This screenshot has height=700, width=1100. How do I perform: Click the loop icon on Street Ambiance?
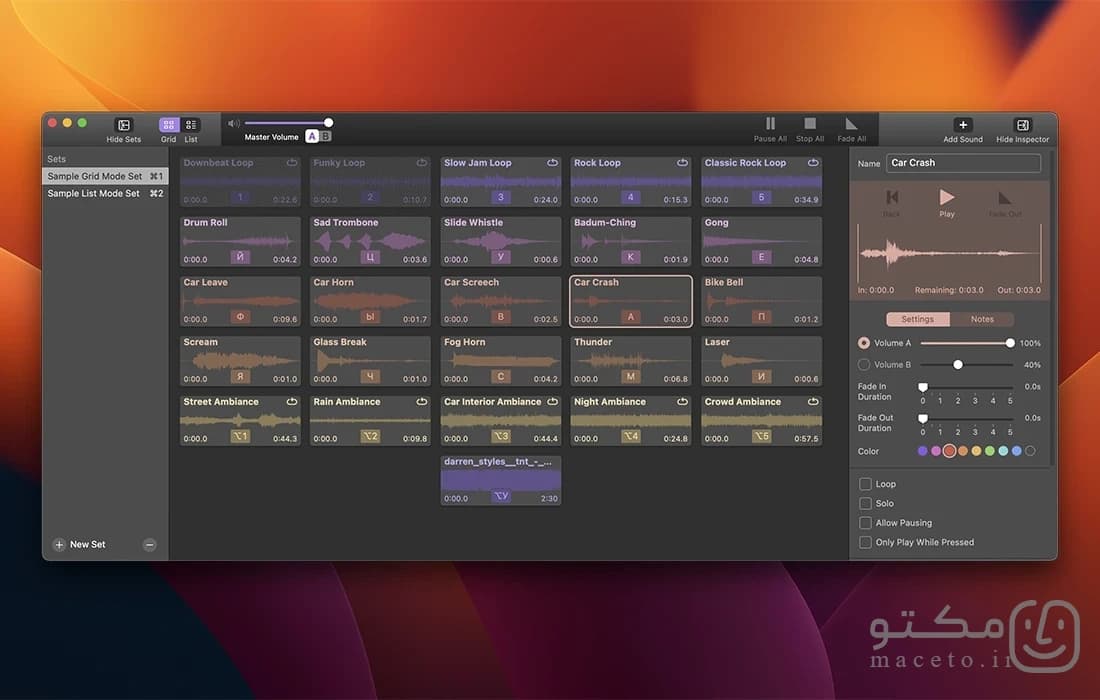(292, 402)
